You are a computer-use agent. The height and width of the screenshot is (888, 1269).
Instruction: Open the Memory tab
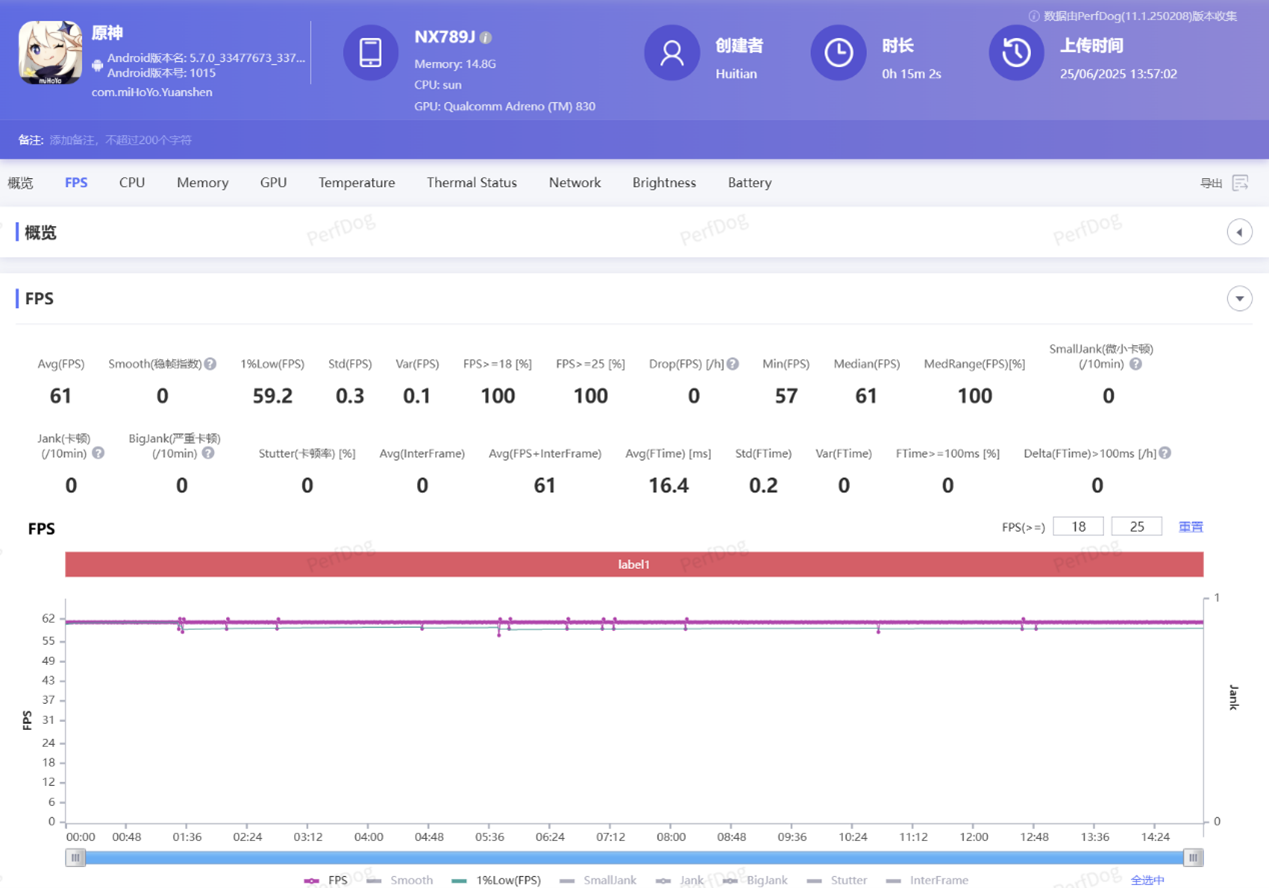(x=203, y=183)
